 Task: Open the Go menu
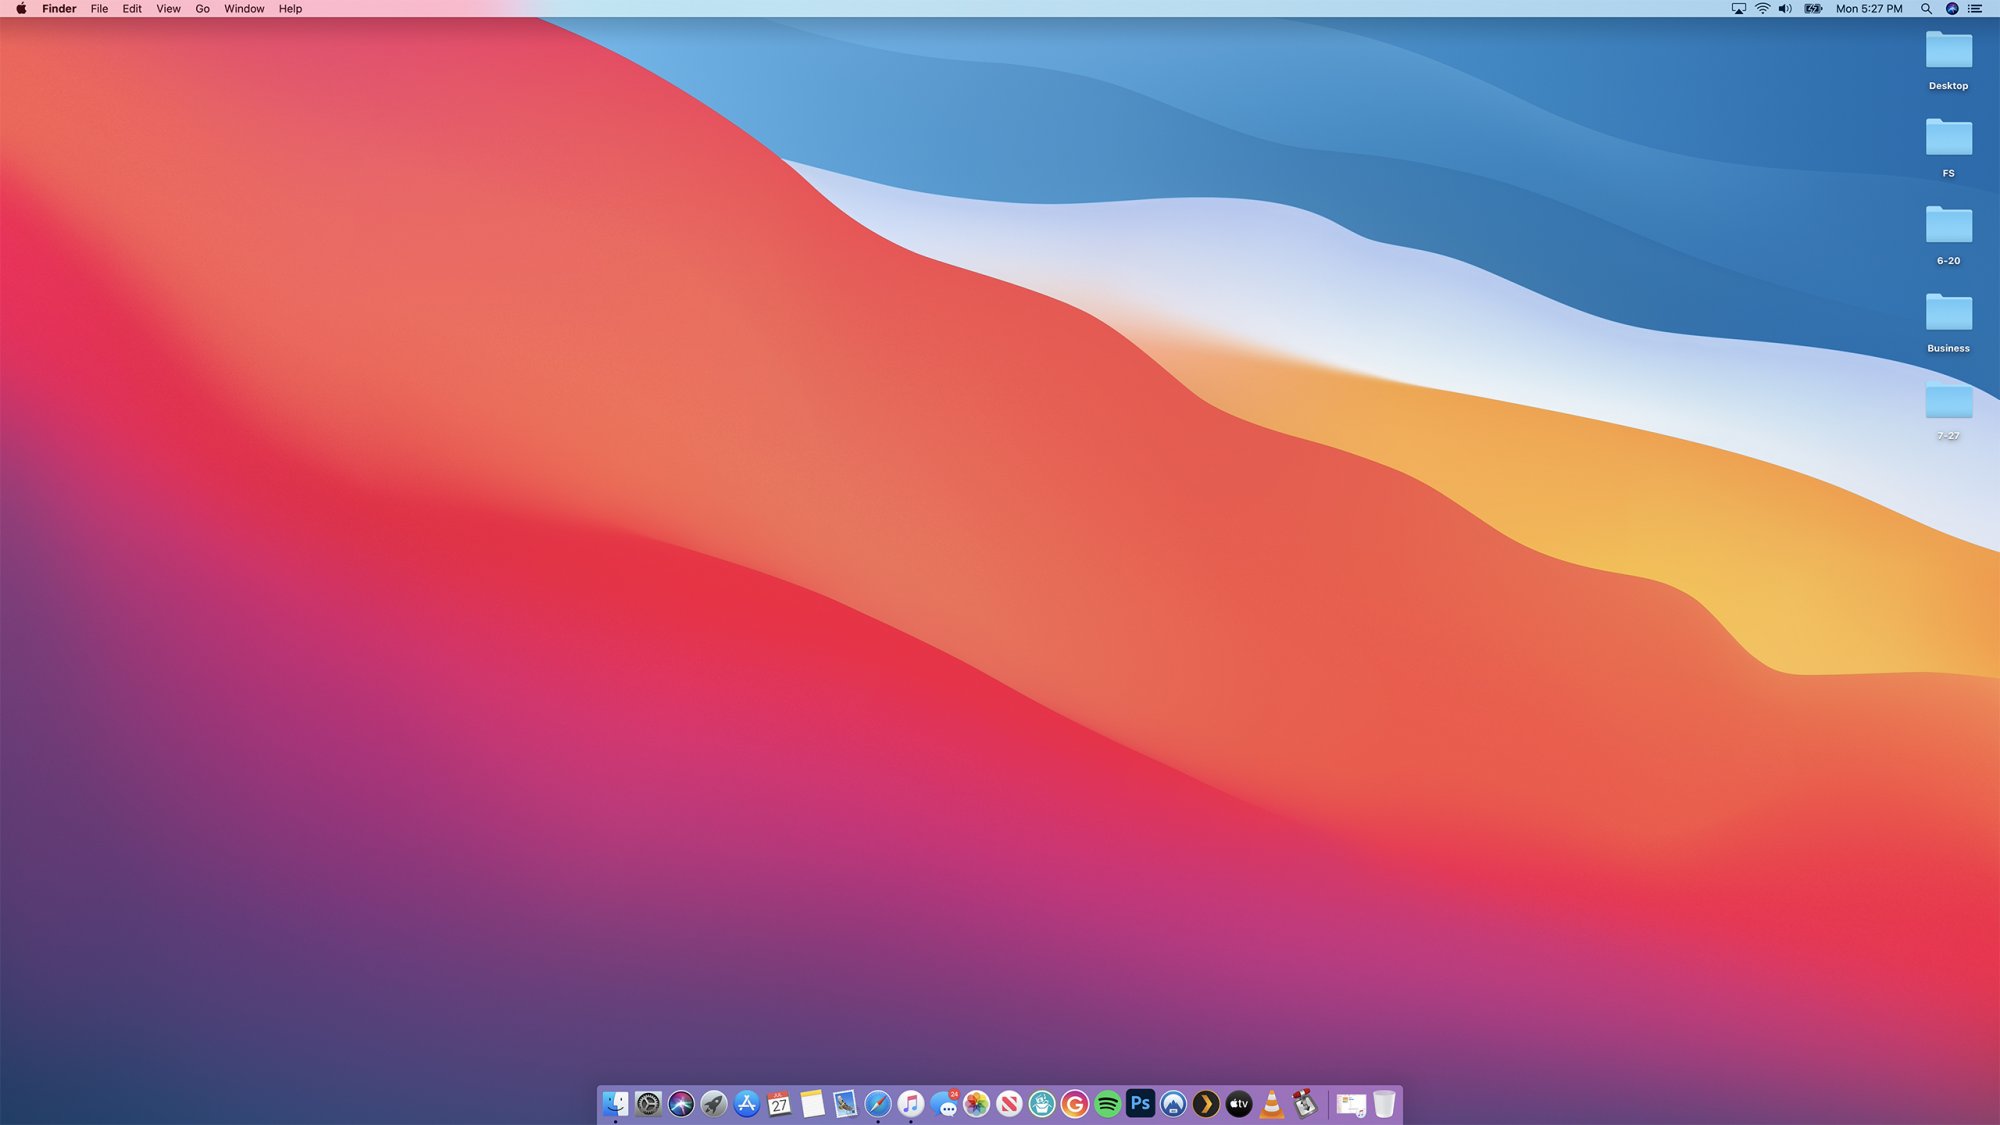tap(202, 9)
